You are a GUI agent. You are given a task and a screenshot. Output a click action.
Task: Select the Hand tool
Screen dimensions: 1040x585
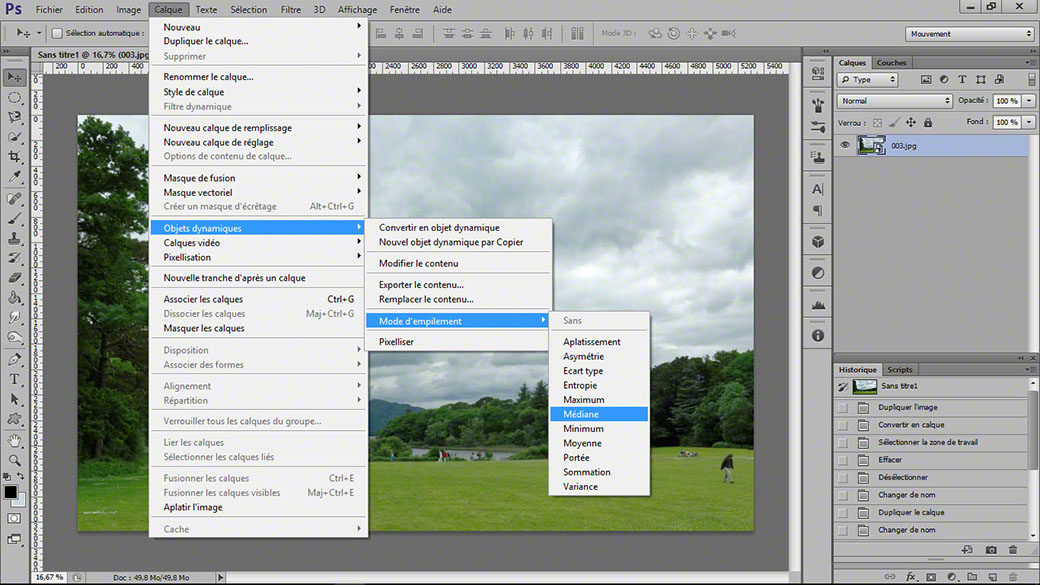(14, 440)
